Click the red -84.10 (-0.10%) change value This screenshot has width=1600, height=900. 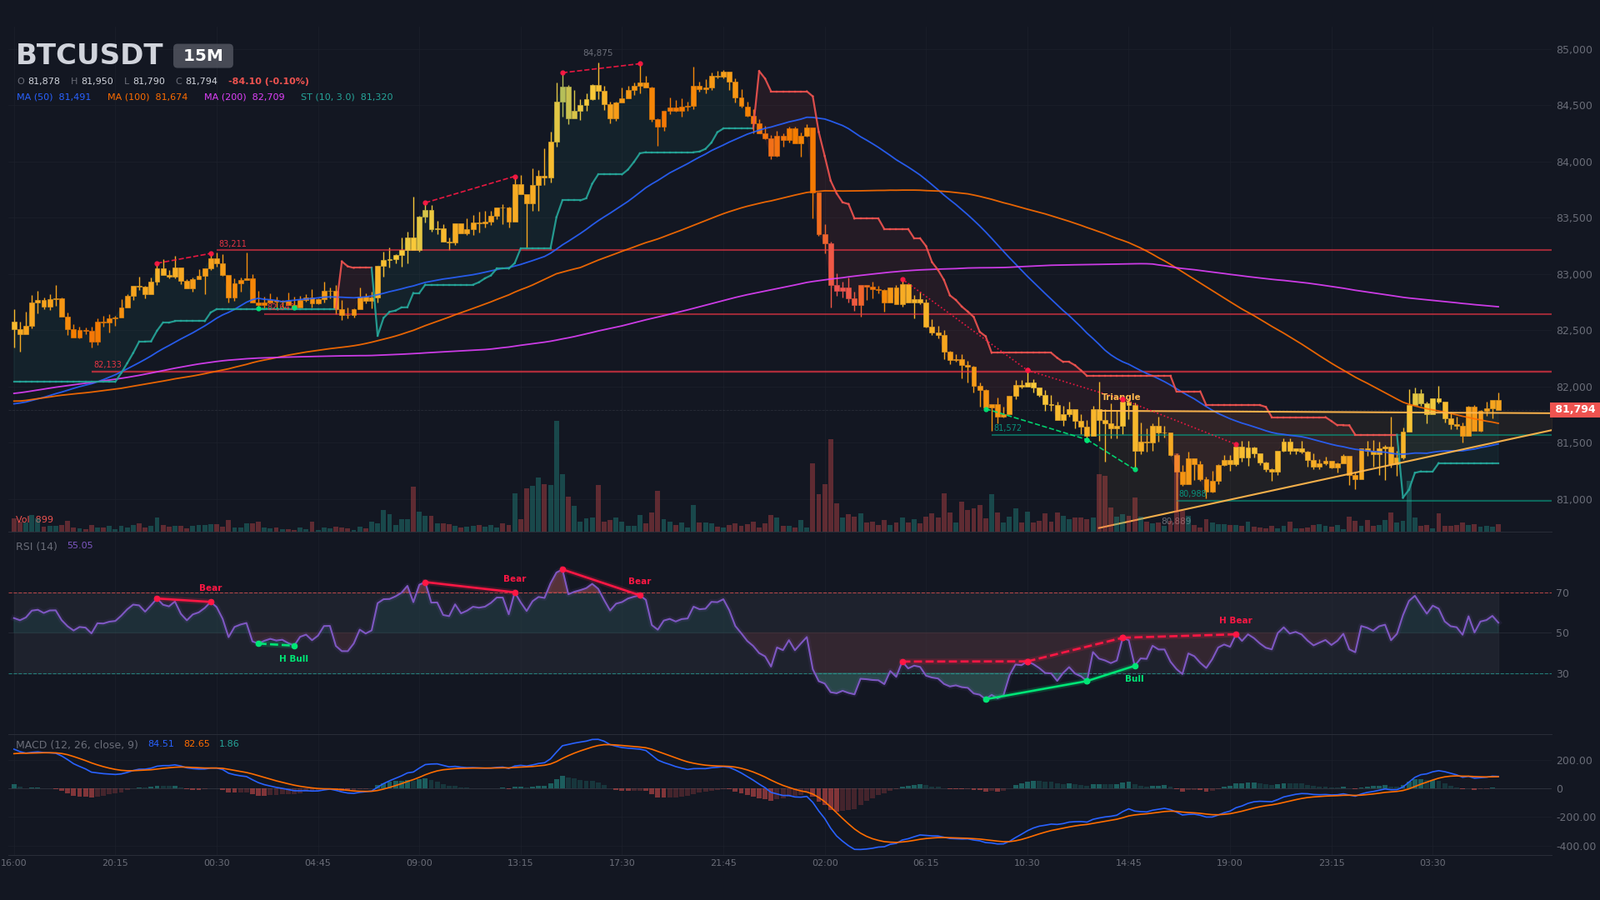click(268, 81)
